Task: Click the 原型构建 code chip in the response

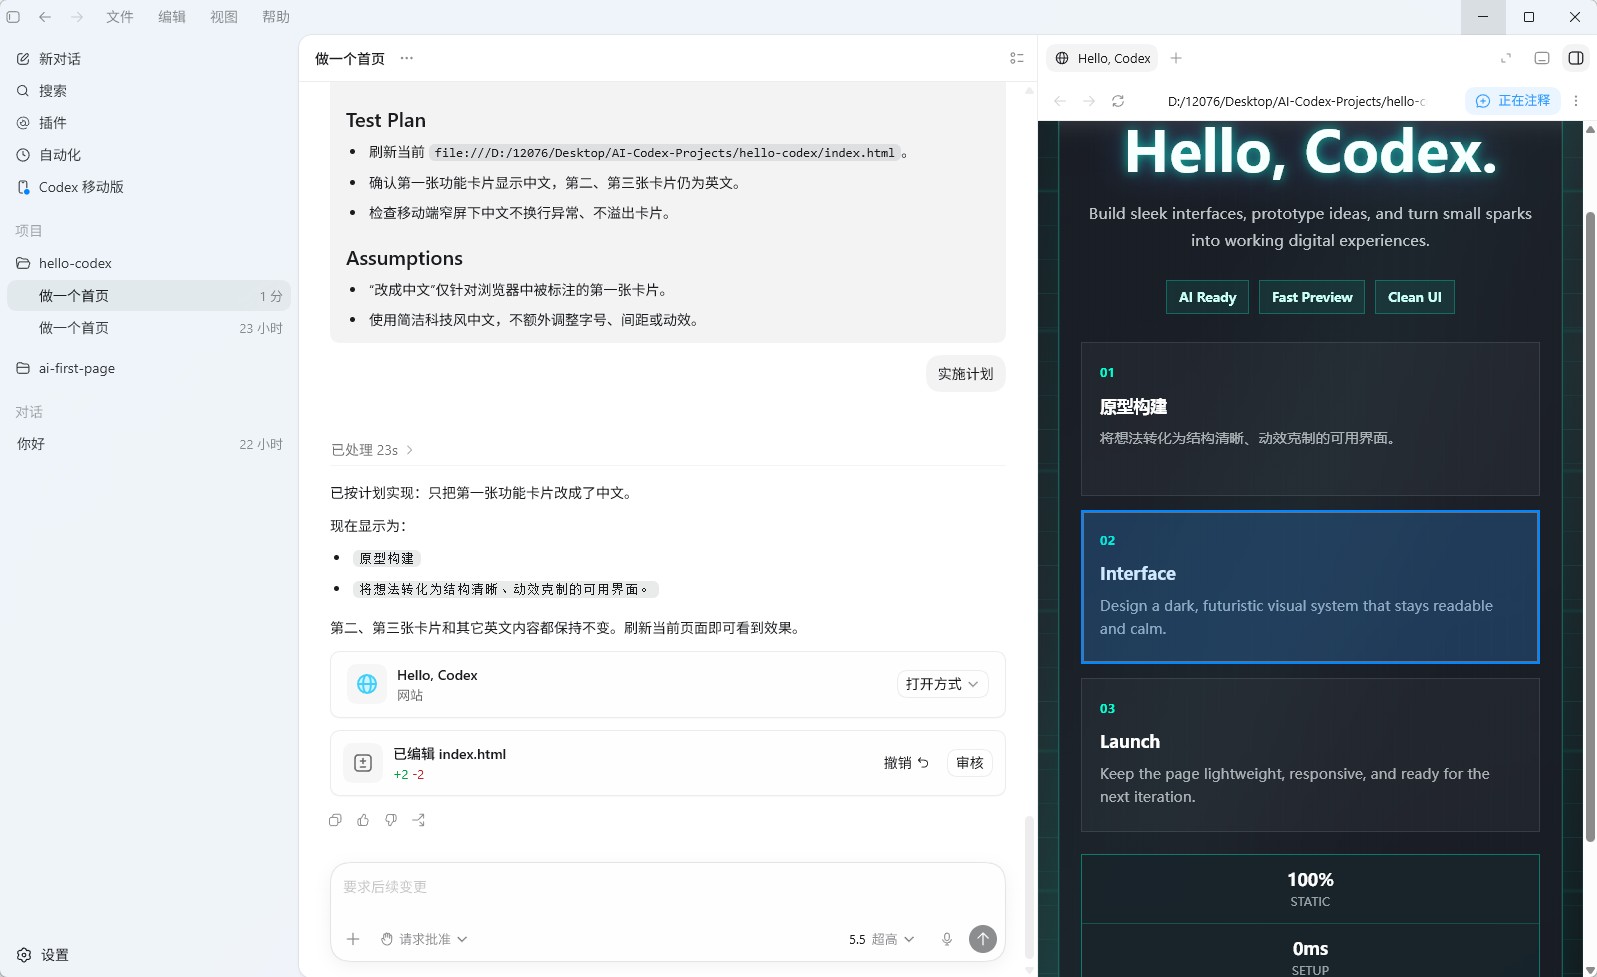Action: point(386,559)
